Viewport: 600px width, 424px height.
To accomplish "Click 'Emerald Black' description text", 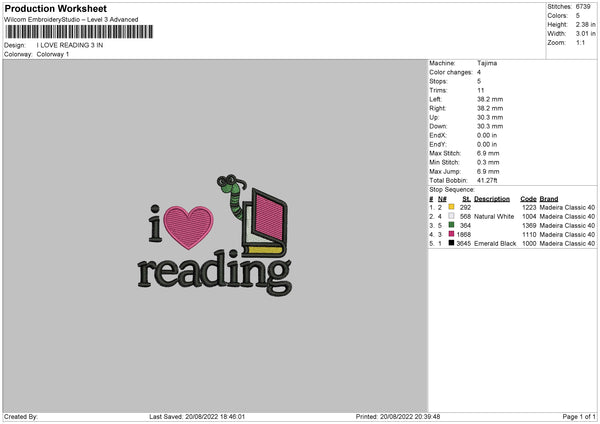I will point(495,243).
